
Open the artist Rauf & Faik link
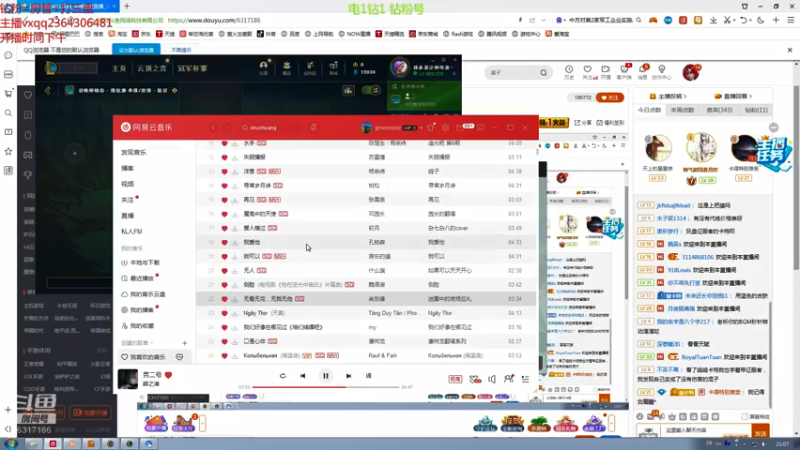point(383,356)
